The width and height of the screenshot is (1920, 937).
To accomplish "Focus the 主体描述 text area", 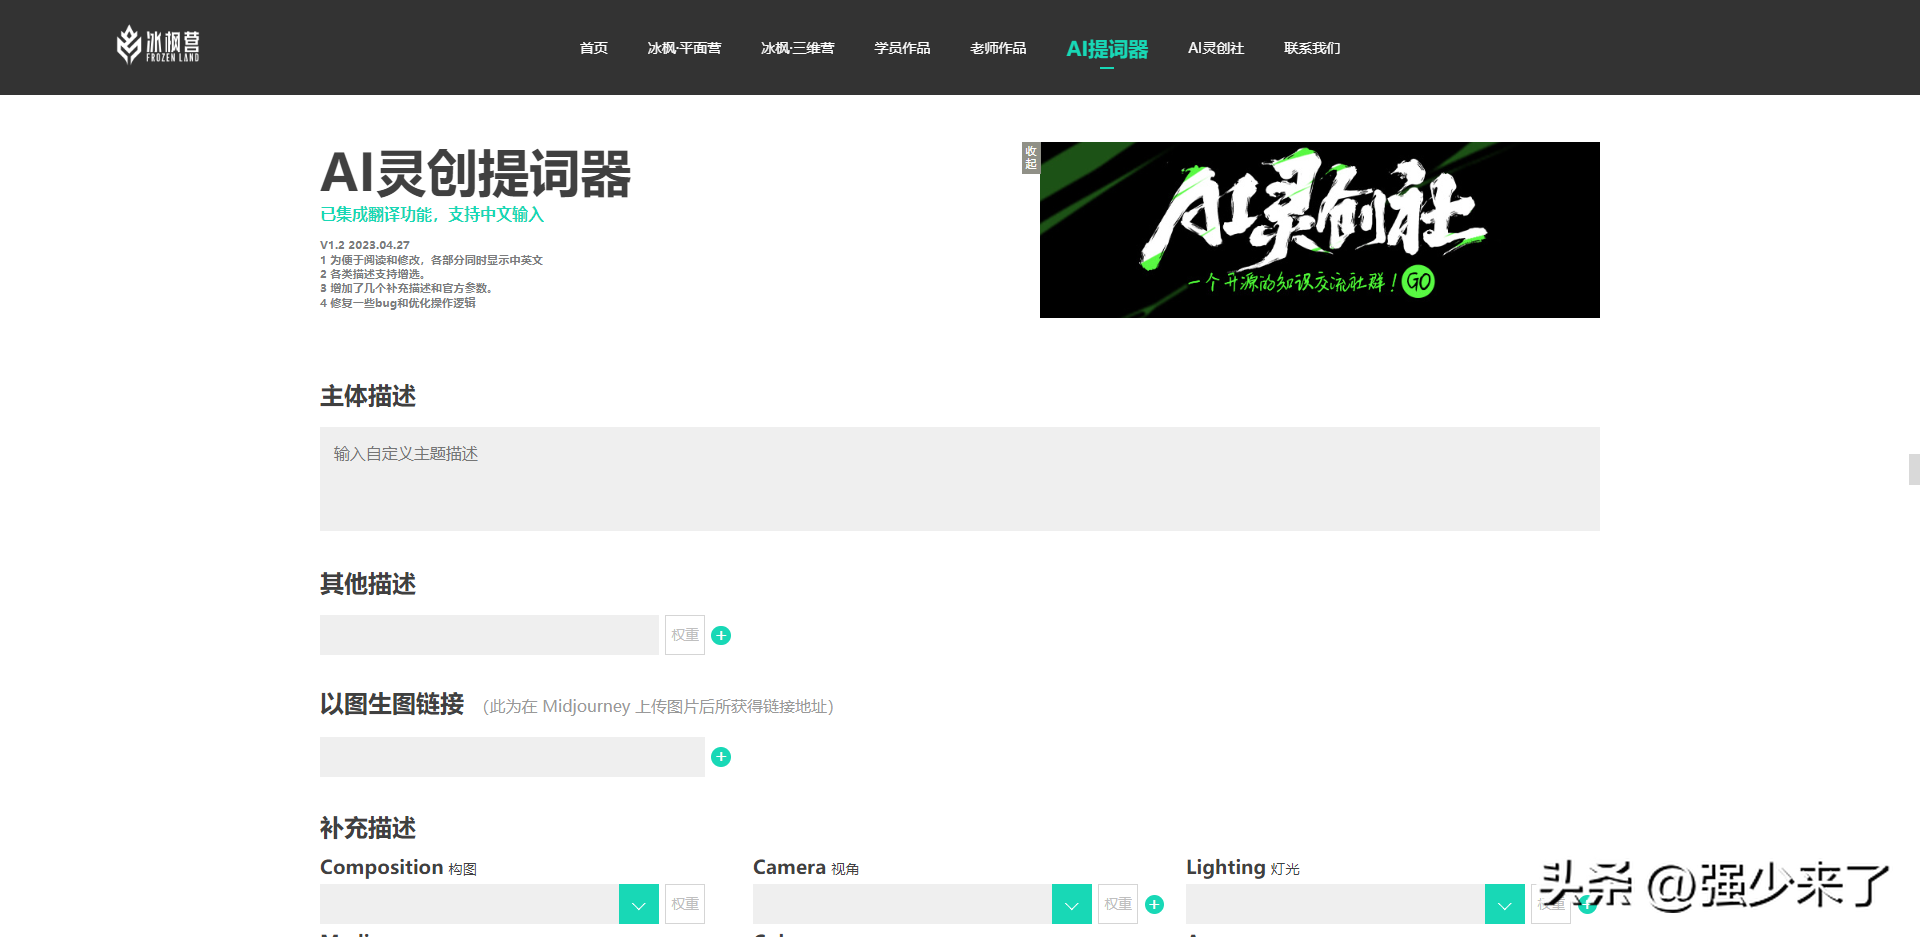I will click(x=960, y=479).
